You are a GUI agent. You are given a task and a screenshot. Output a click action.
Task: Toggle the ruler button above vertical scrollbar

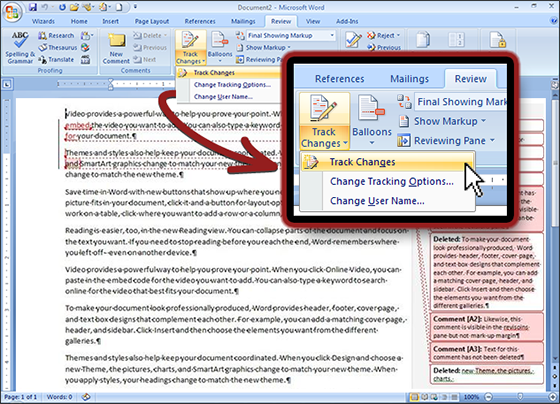pos(554,85)
